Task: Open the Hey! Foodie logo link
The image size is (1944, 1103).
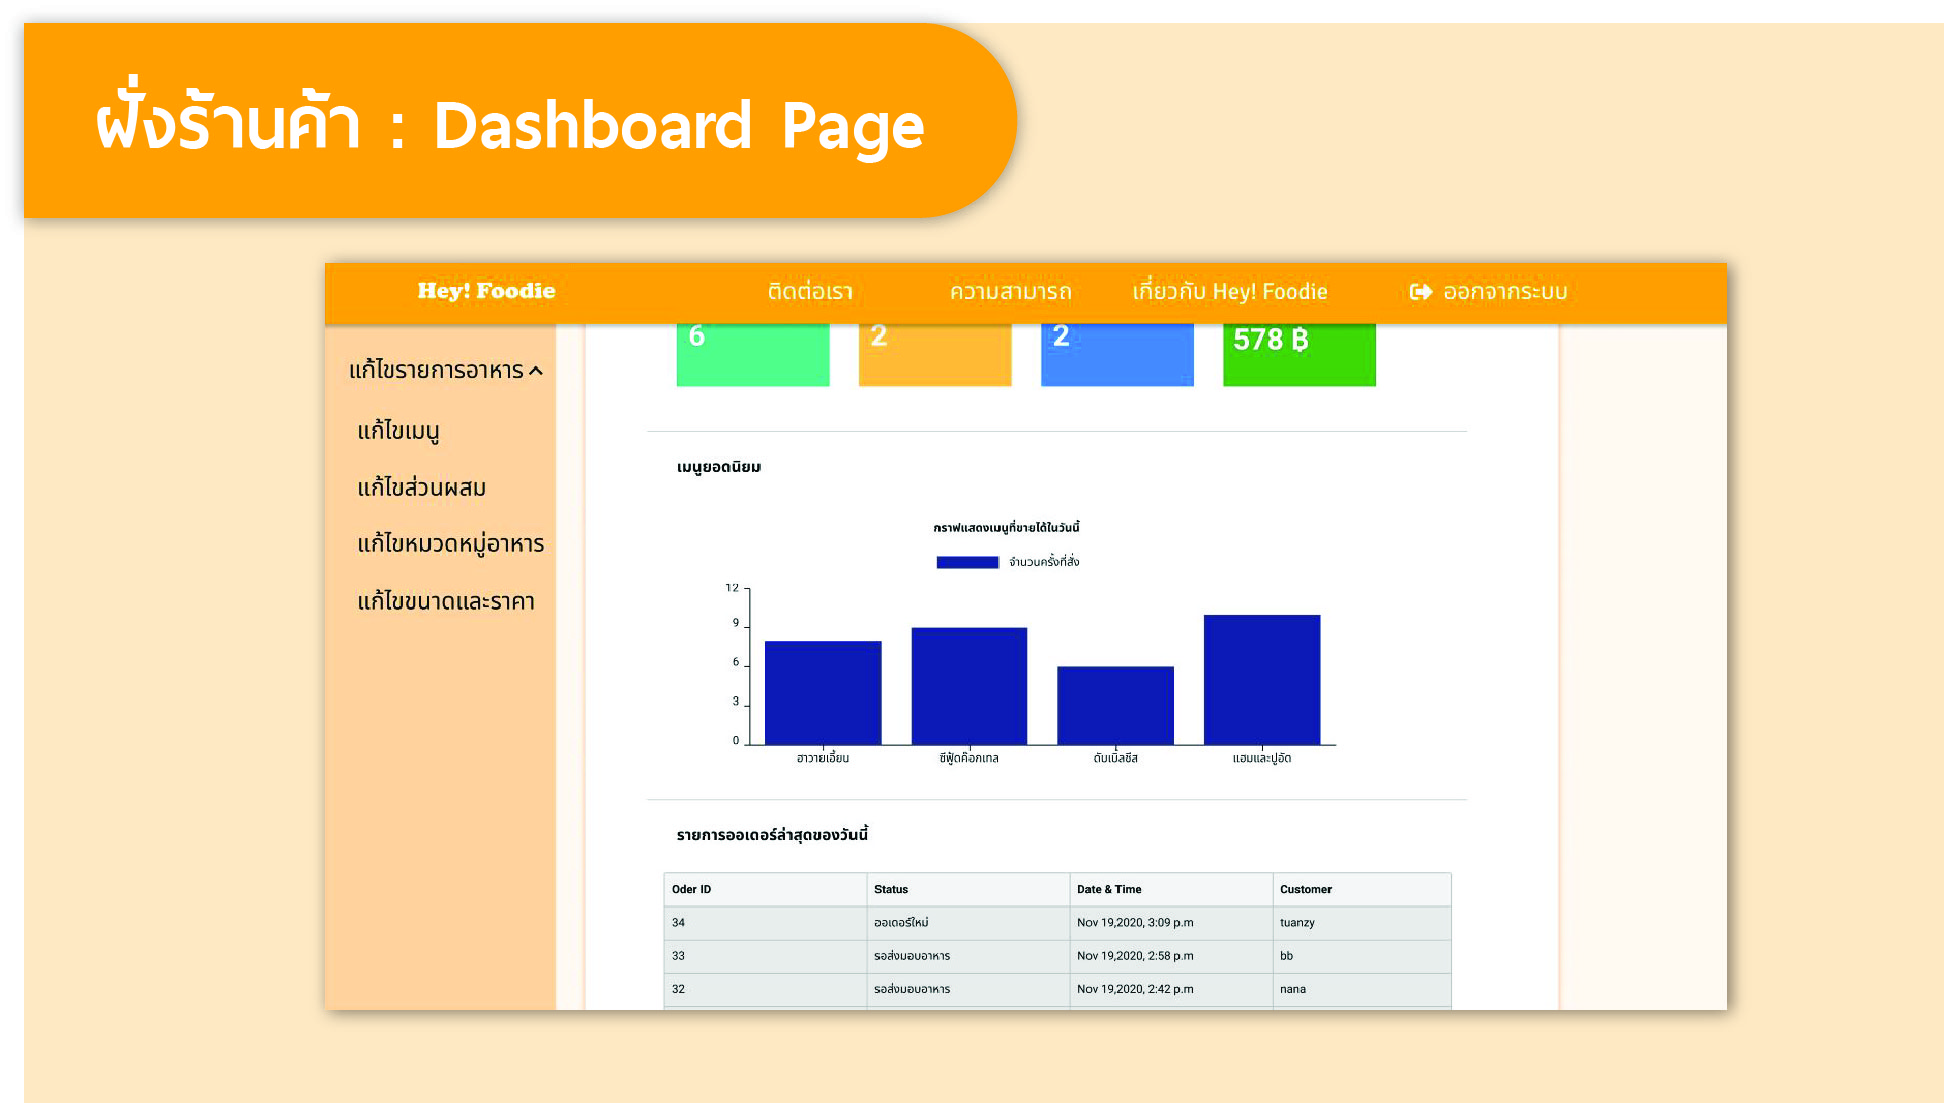Action: (486, 291)
